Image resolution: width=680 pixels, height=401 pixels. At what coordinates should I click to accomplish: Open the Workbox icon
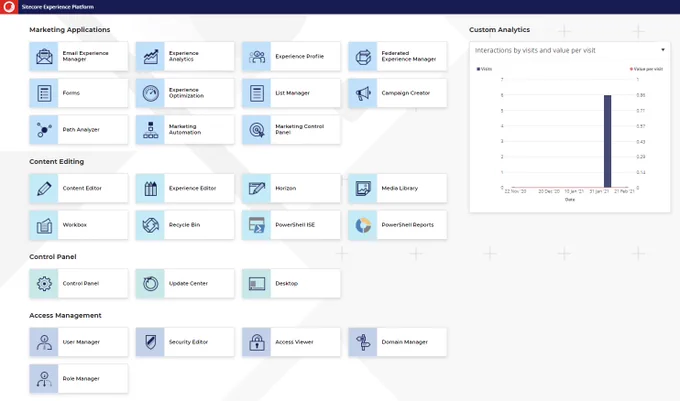click(44, 225)
